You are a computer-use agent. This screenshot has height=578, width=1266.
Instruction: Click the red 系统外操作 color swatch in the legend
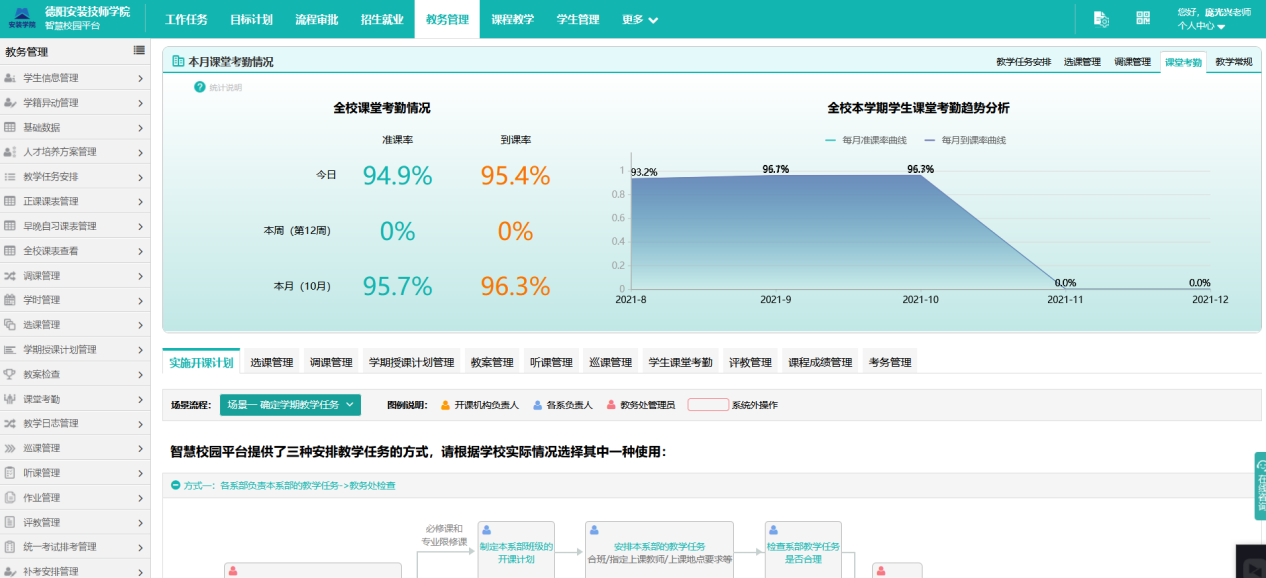click(709, 404)
